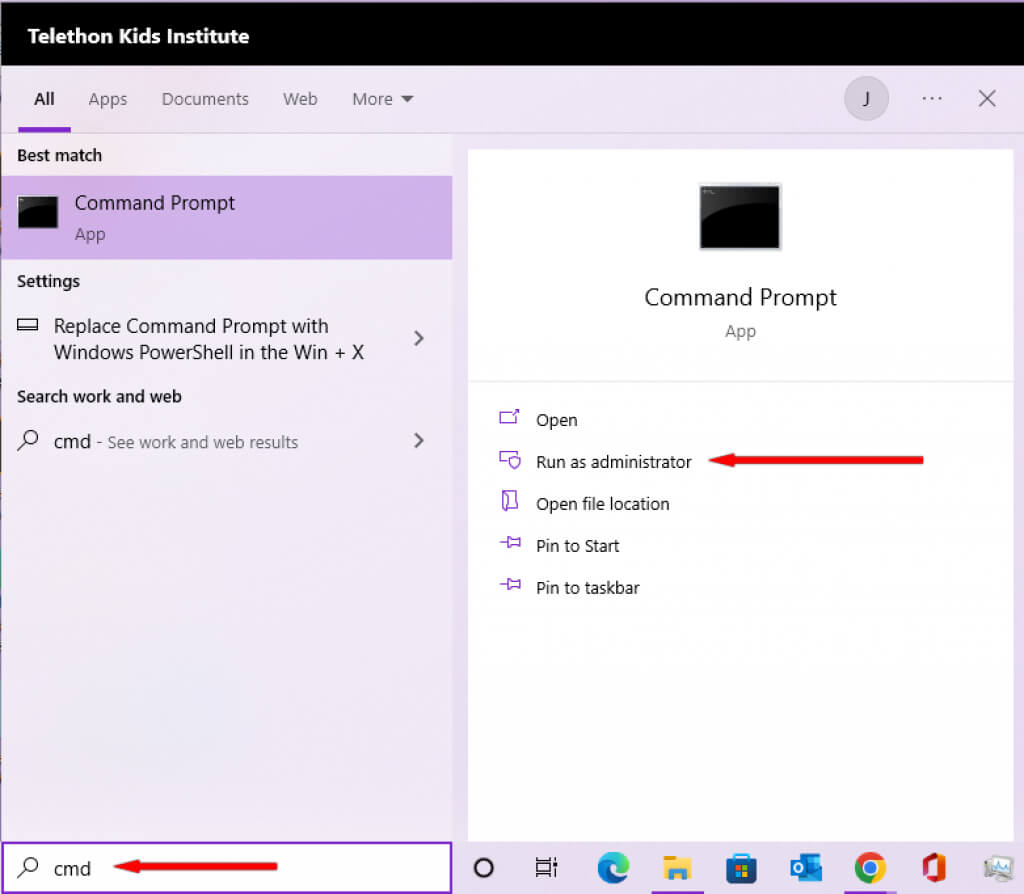Select Pin to Start

click(x=577, y=545)
